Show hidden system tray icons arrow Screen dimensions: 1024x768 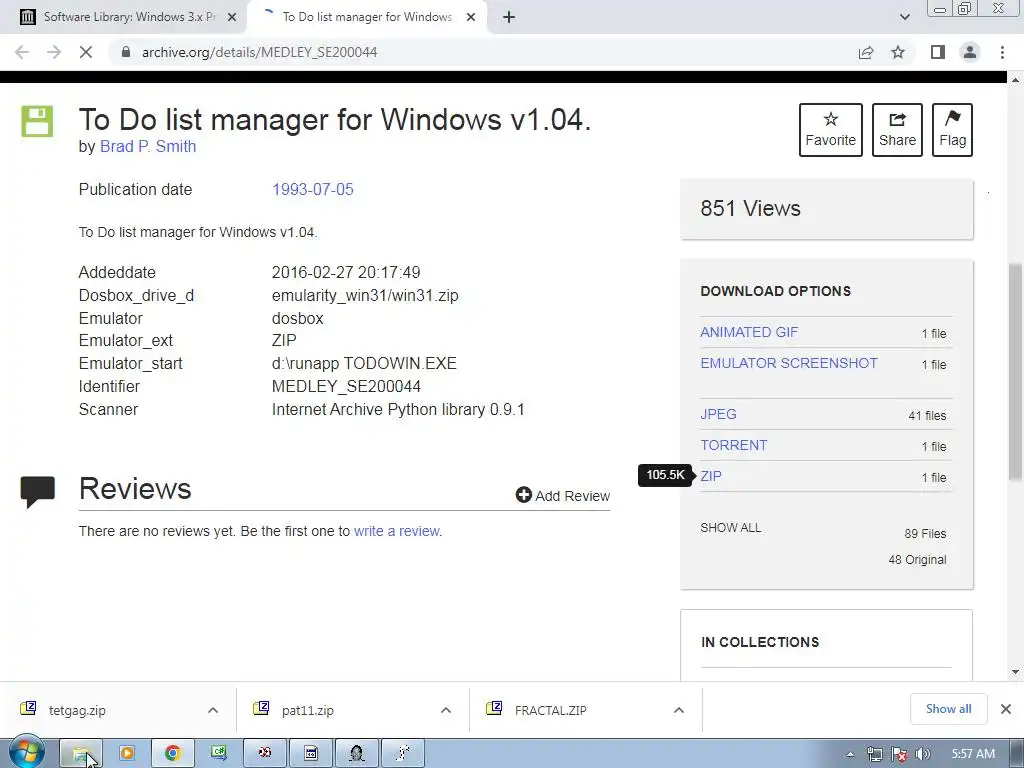point(850,754)
